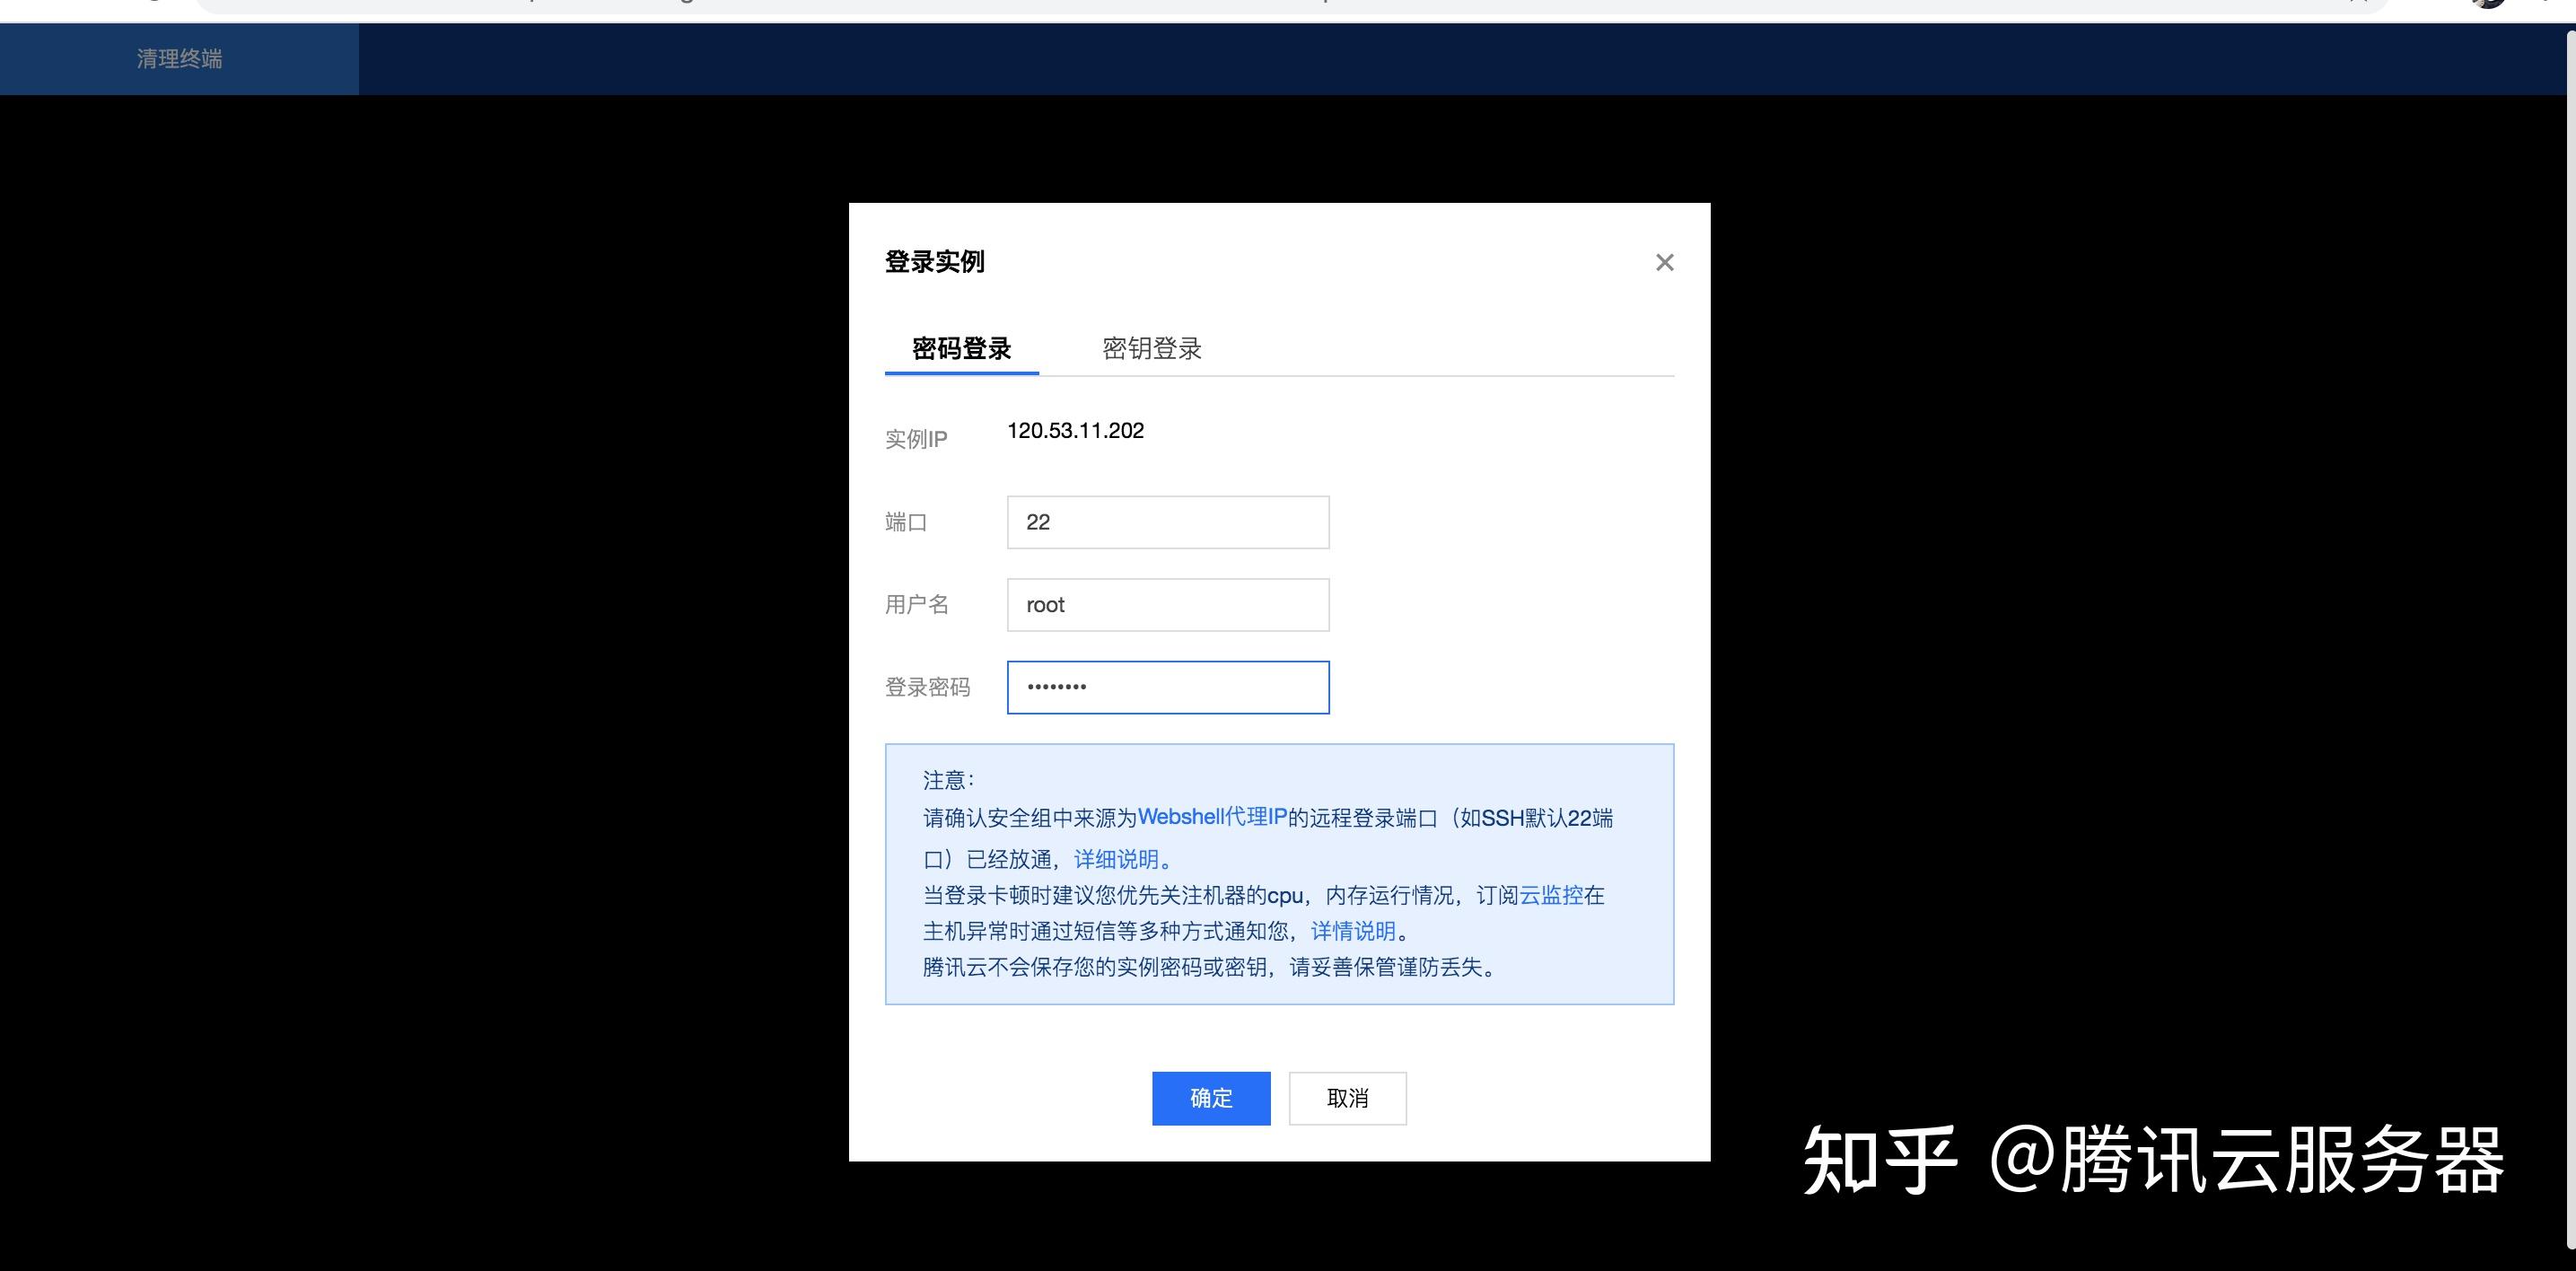Select the instance IP 120.53.11.202 text
Image resolution: width=2576 pixels, height=1271 pixels.
pos(1075,430)
